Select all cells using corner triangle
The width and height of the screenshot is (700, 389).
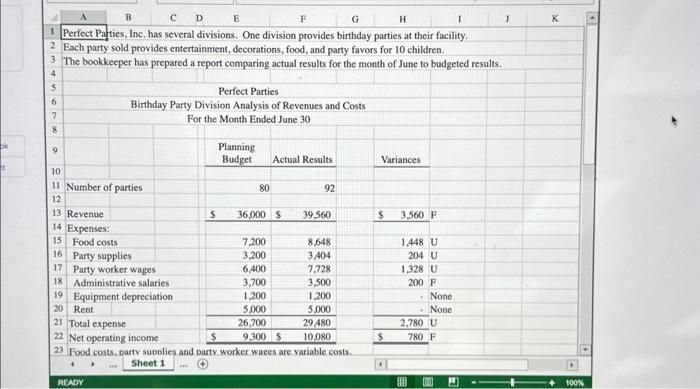(x=54, y=17)
